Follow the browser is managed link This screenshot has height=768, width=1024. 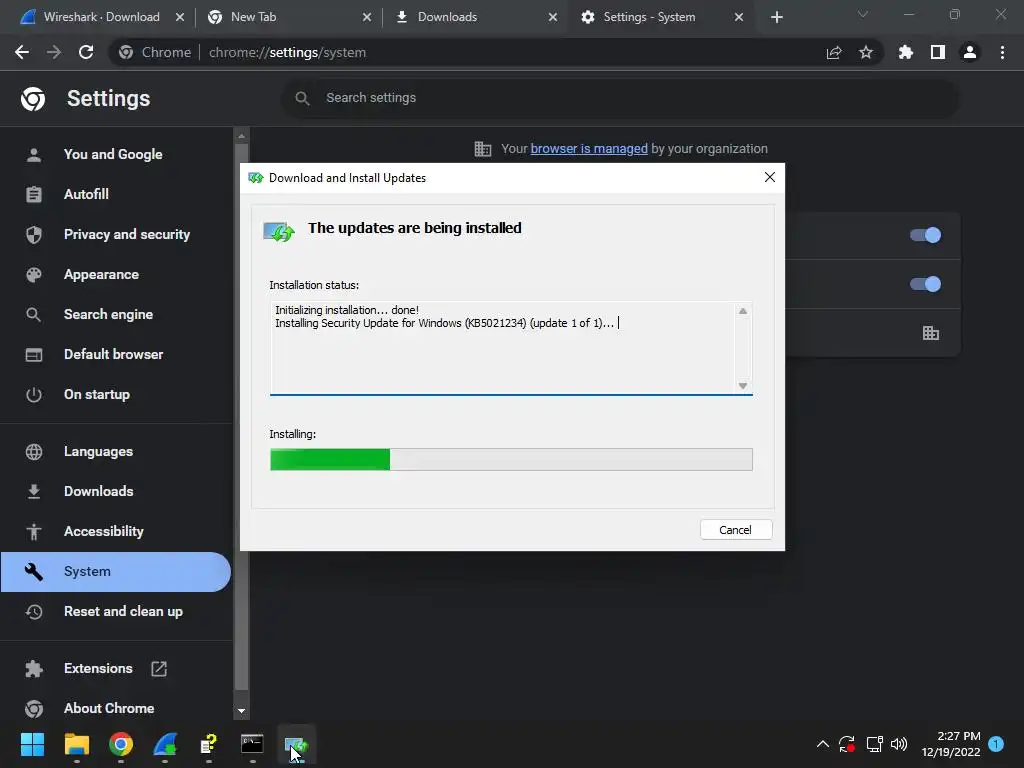coord(589,149)
